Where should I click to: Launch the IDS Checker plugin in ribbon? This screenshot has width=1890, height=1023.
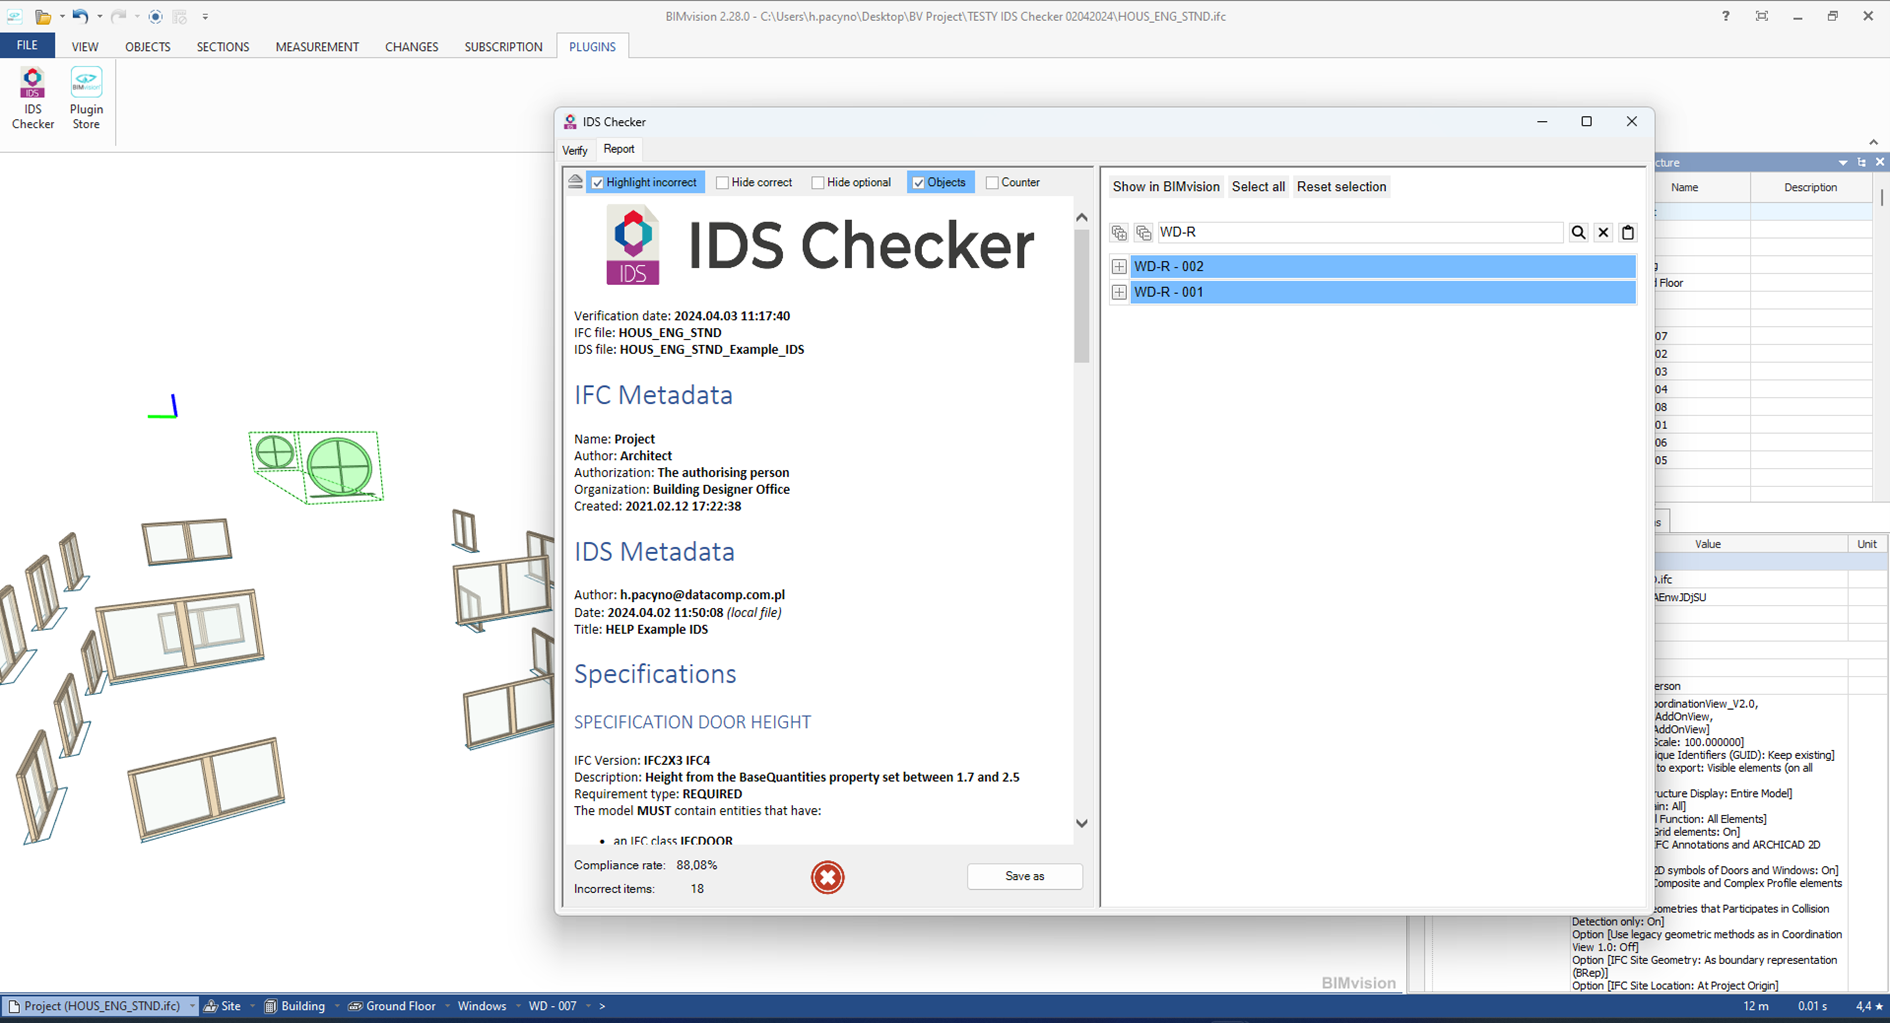pyautogui.click(x=33, y=98)
